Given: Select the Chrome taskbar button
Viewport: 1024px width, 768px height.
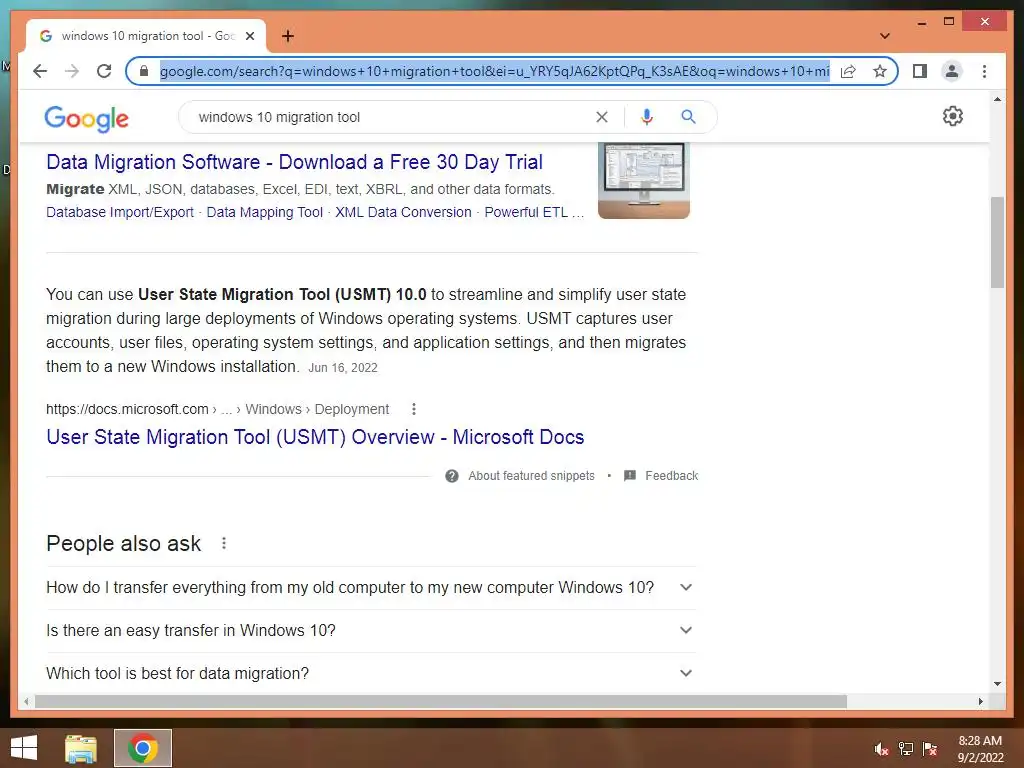Looking at the screenshot, I should click(x=143, y=748).
